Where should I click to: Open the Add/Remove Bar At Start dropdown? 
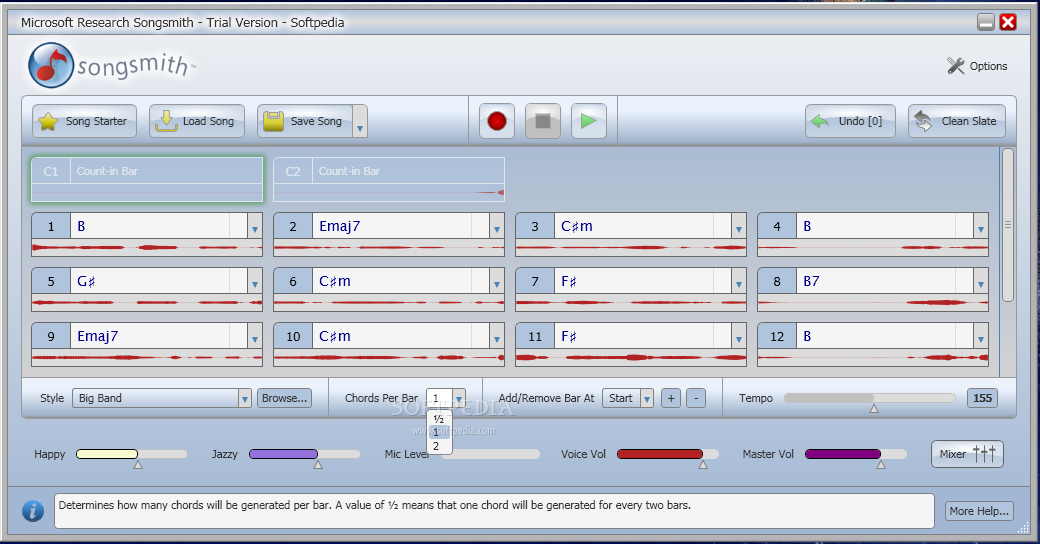tap(647, 398)
